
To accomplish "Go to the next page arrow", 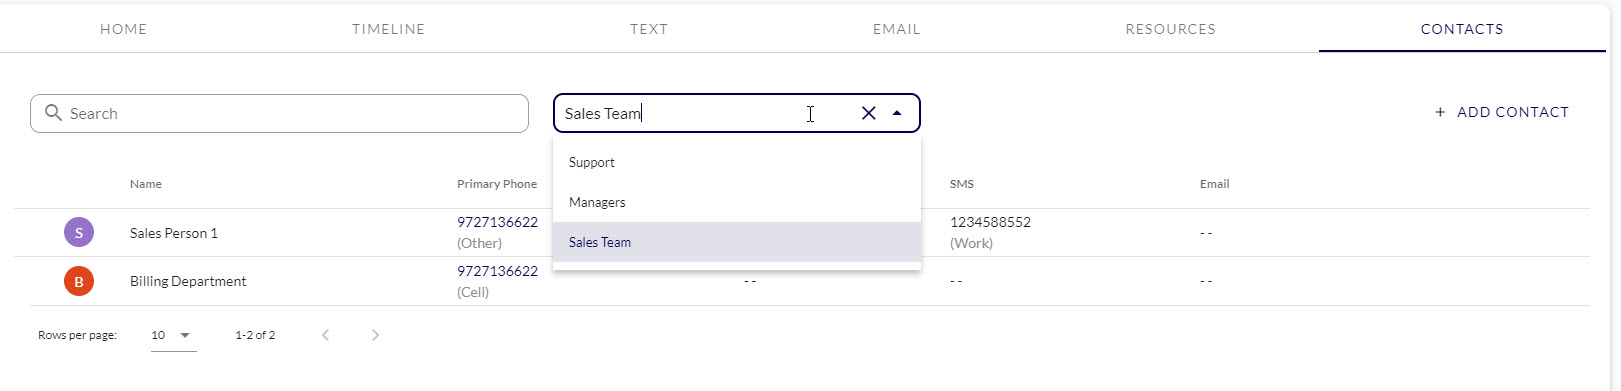I will click(375, 335).
